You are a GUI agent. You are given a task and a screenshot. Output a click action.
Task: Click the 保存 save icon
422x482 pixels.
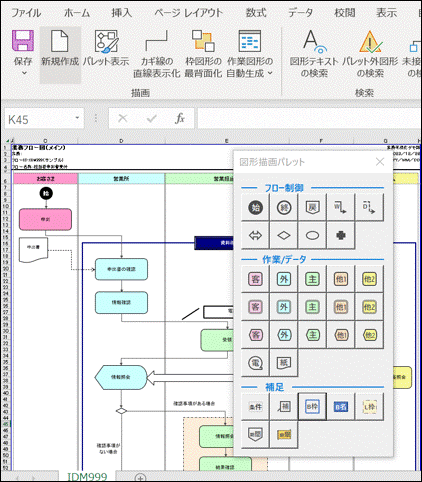click(x=23, y=41)
